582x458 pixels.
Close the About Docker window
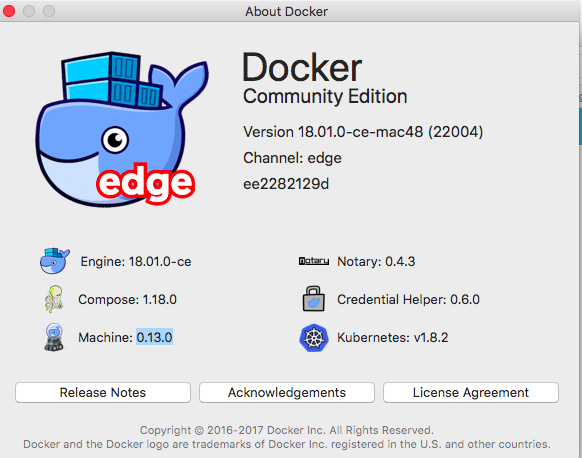(9, 11)
